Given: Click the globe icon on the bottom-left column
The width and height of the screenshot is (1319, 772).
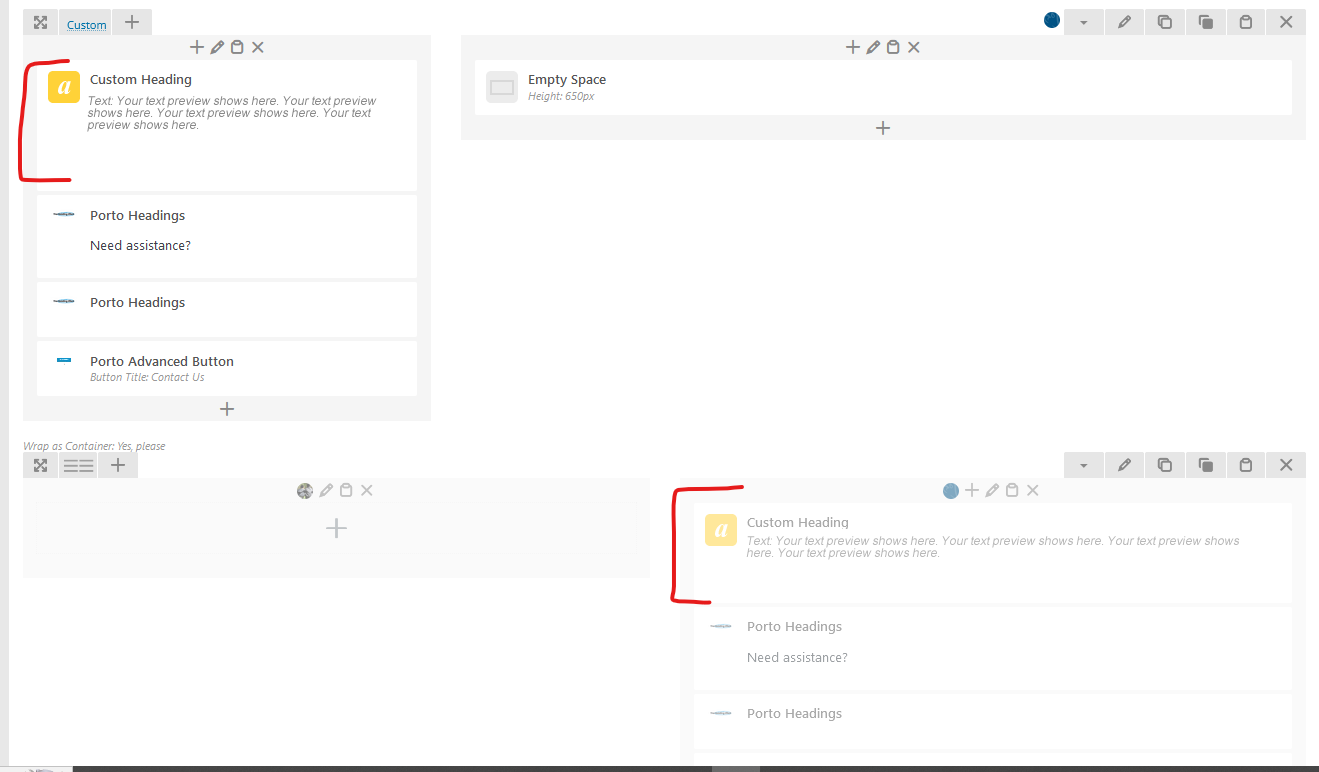Looking at the screenshot, I should click(x=305, y=490).
